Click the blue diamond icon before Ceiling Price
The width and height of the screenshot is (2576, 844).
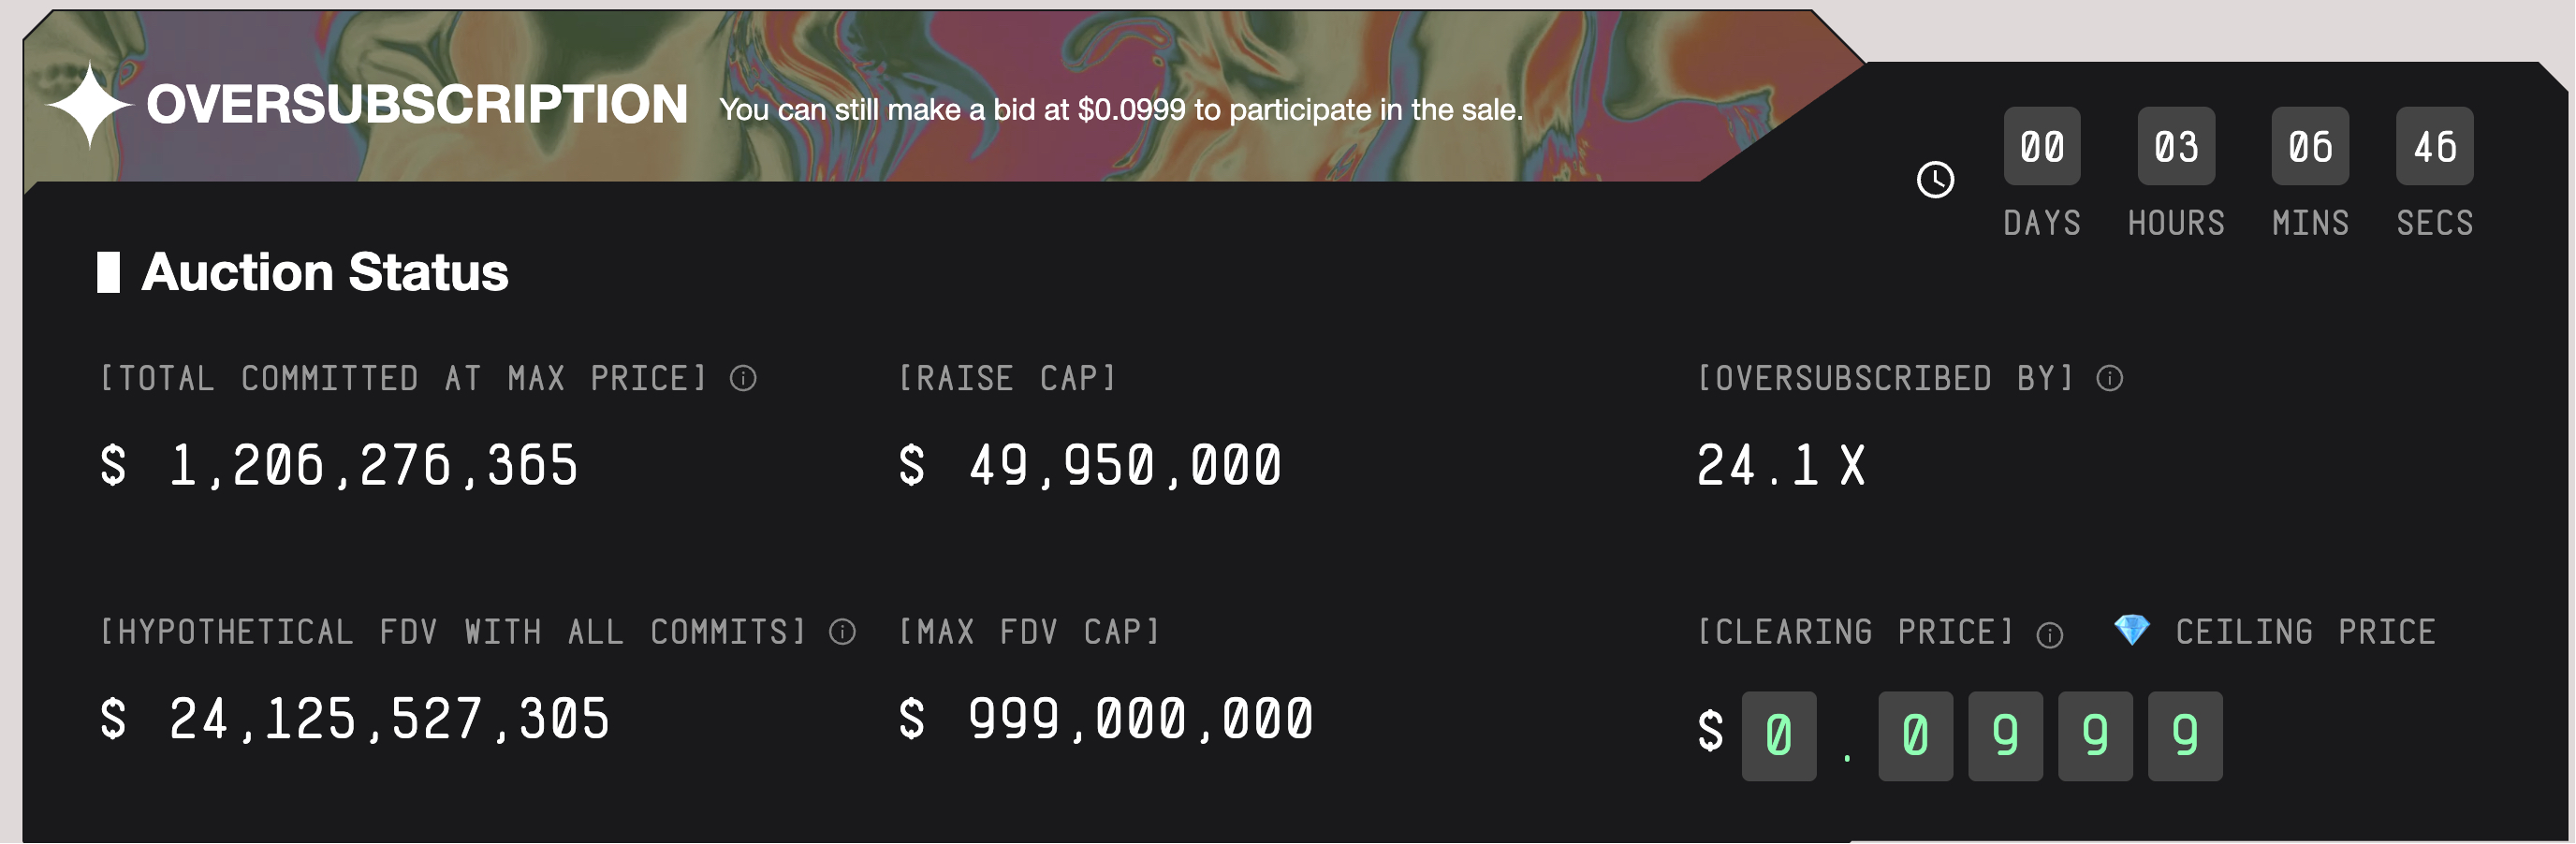coord(2132,630)
